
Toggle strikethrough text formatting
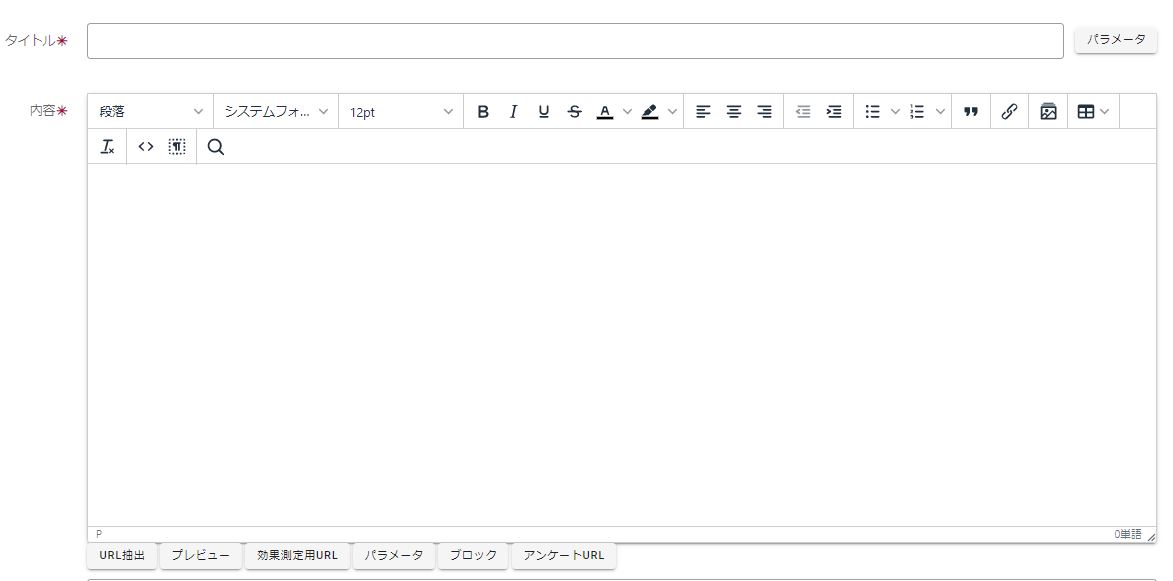574,112
